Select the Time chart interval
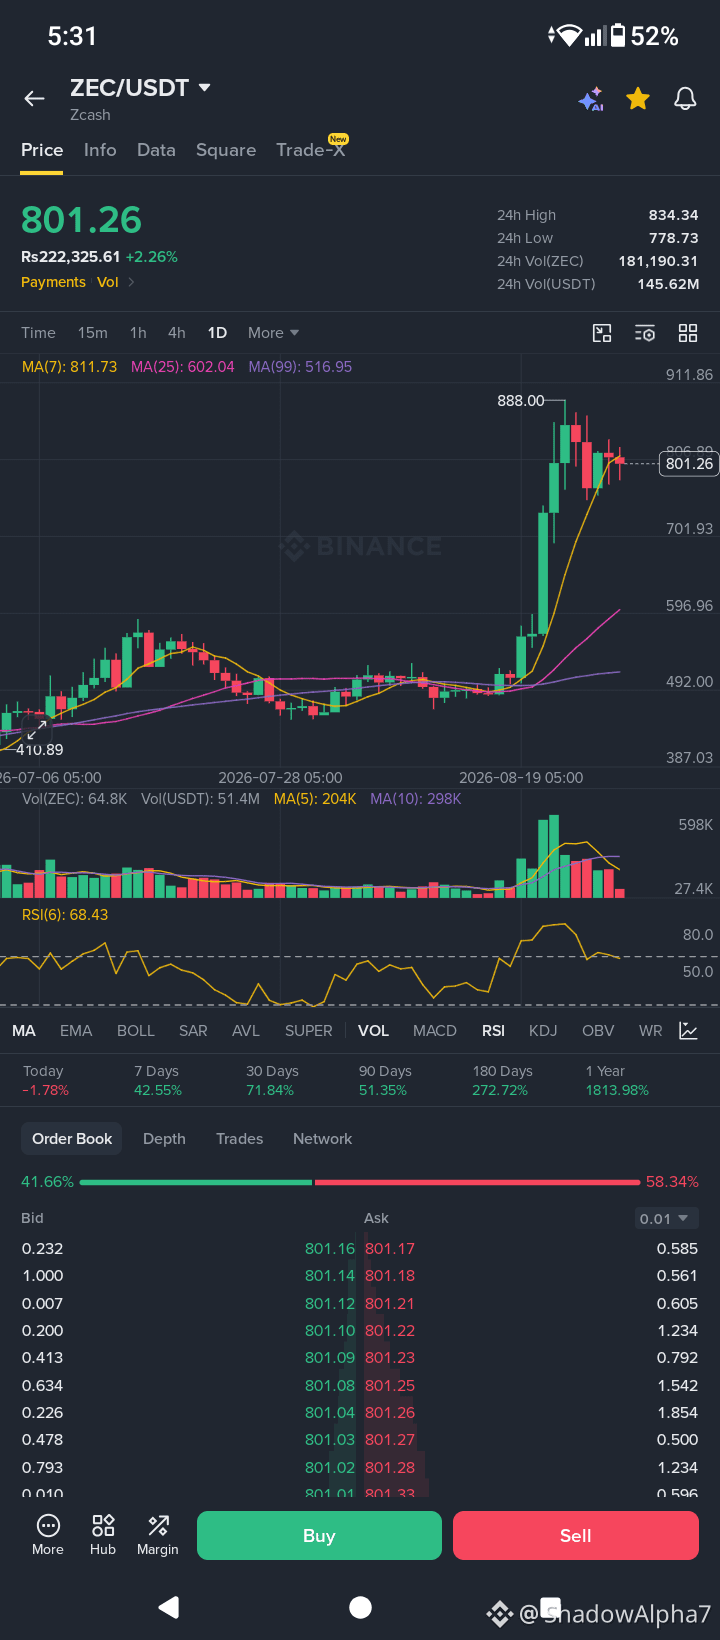 click(38, 333)
